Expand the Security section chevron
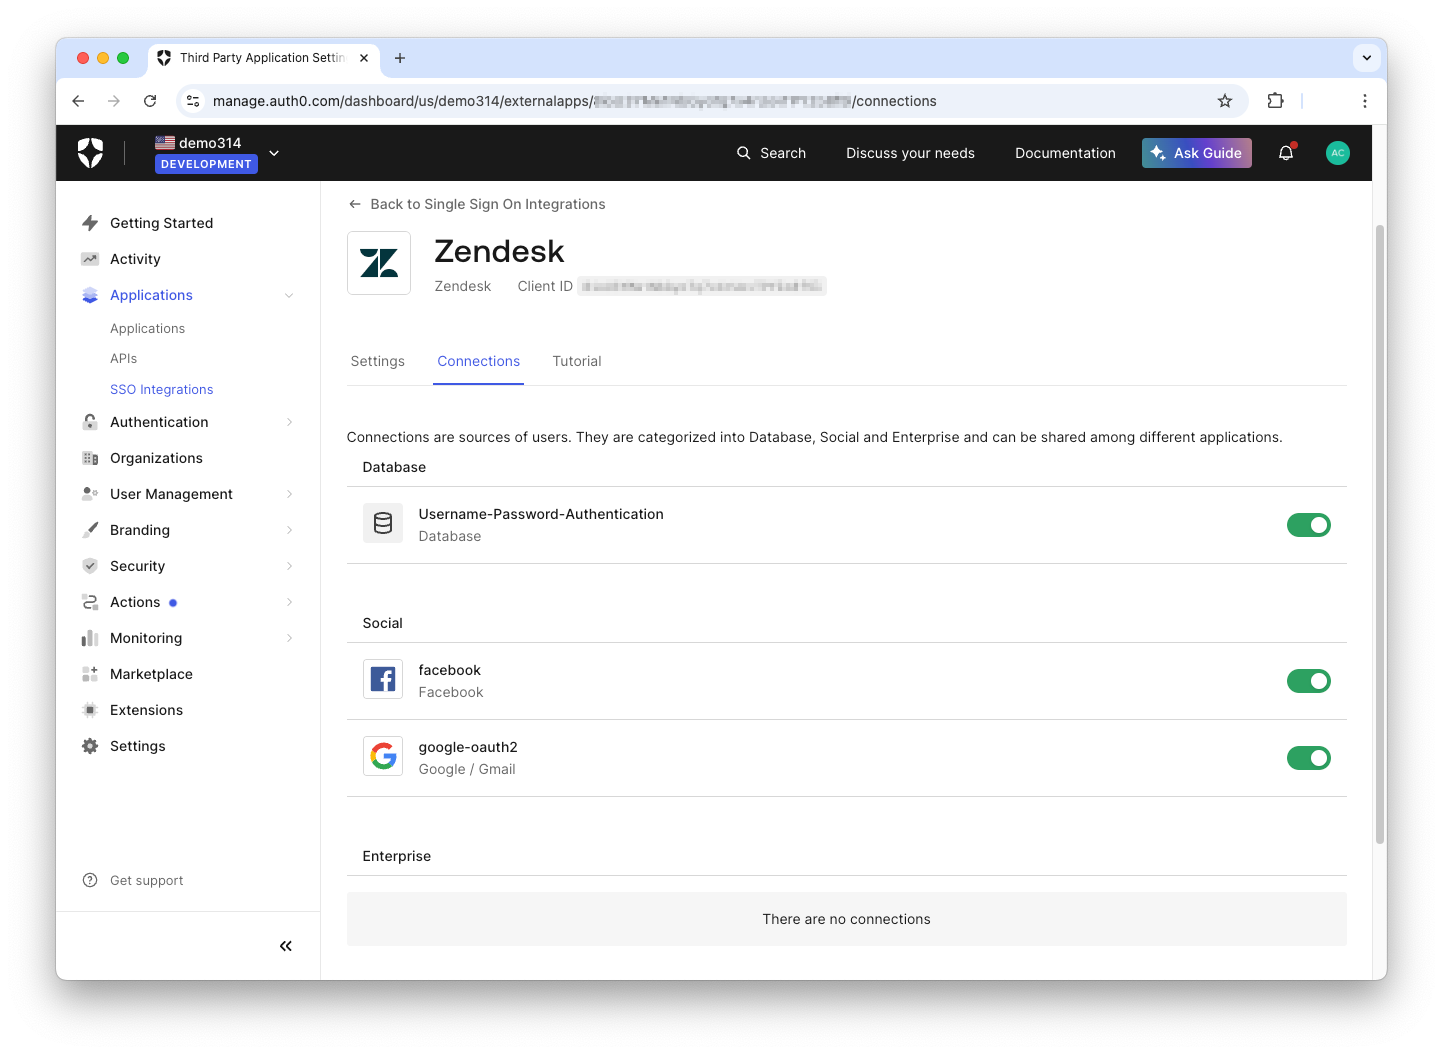 click(289, 566)
